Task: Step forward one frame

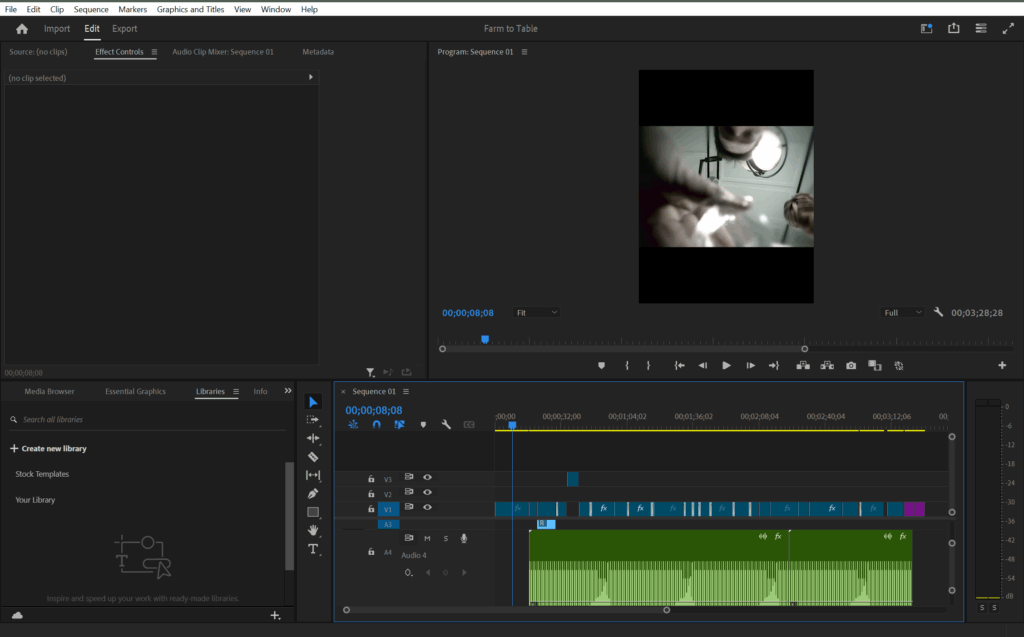Action: pyautogui.click(x=750, y=366)
